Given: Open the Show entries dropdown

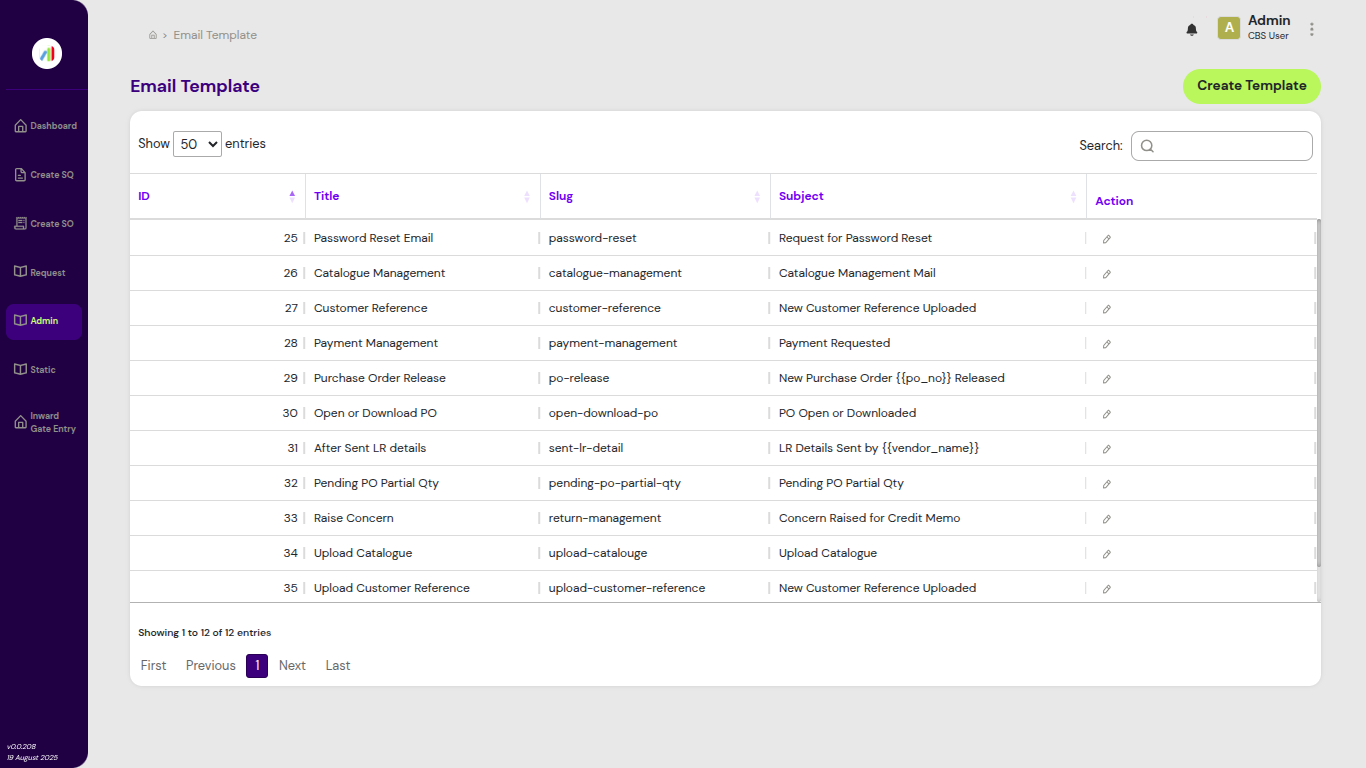Looking at the screenshot, I should coord(197,143).
